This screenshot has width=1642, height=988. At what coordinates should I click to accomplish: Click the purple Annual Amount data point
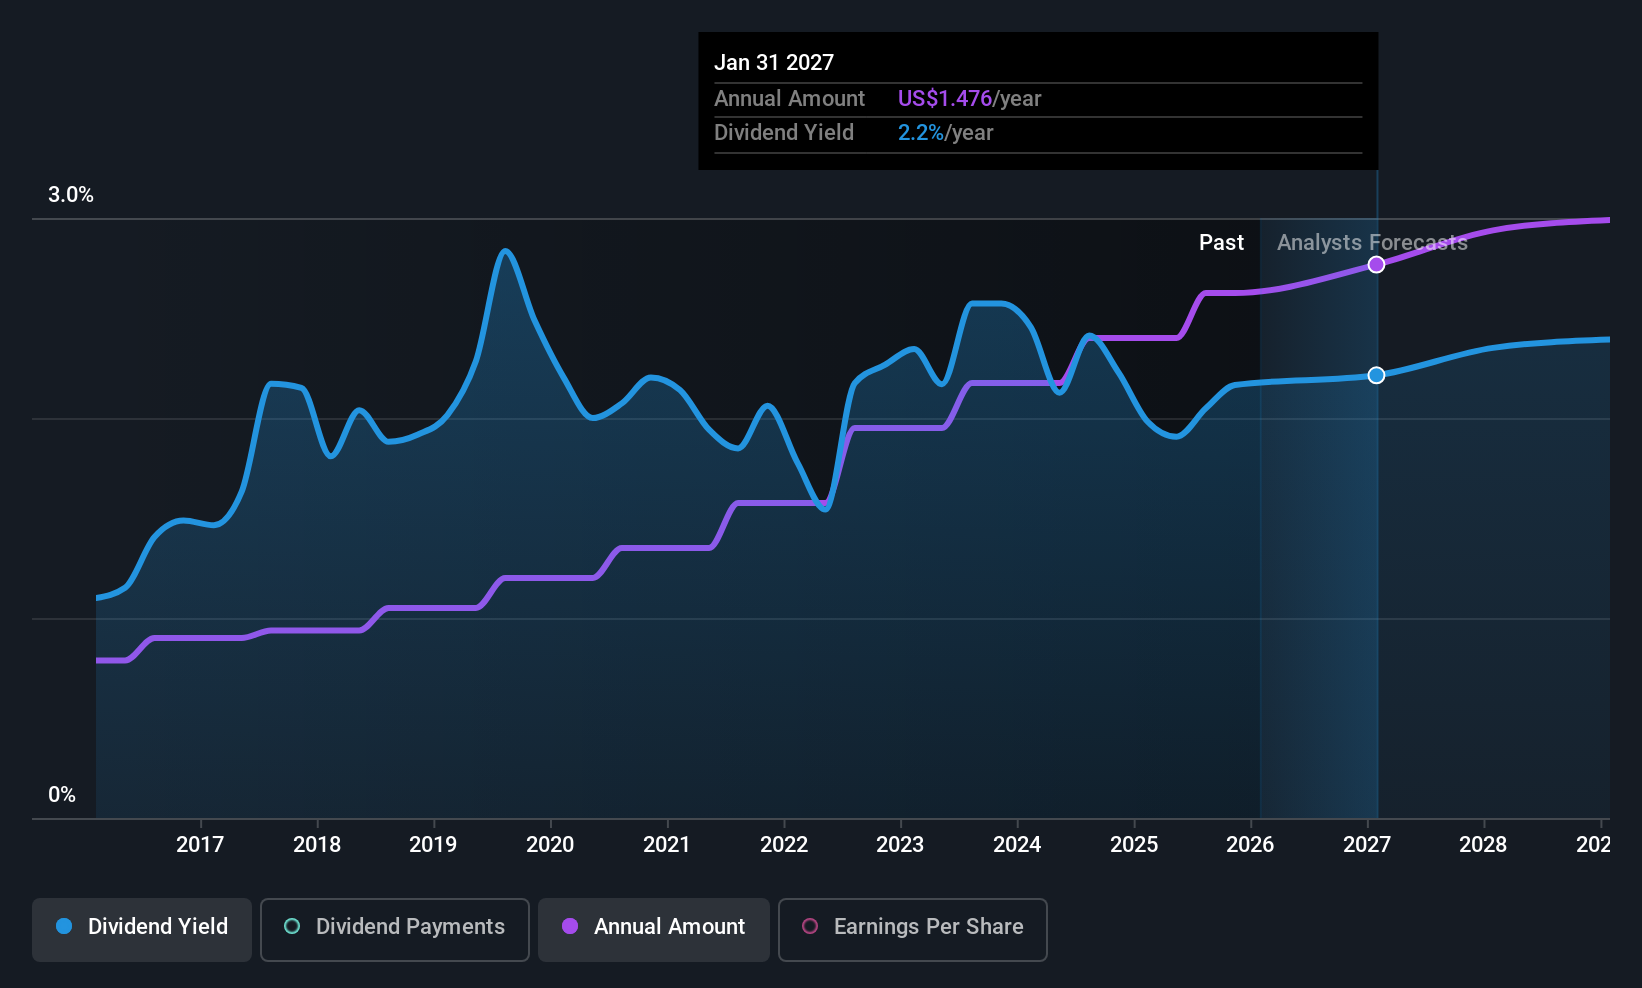[1376, 264]
